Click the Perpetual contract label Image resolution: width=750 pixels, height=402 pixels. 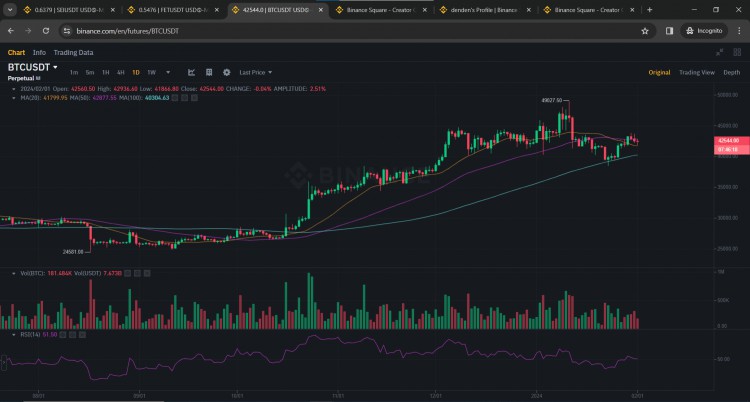(x=21, y=78)
